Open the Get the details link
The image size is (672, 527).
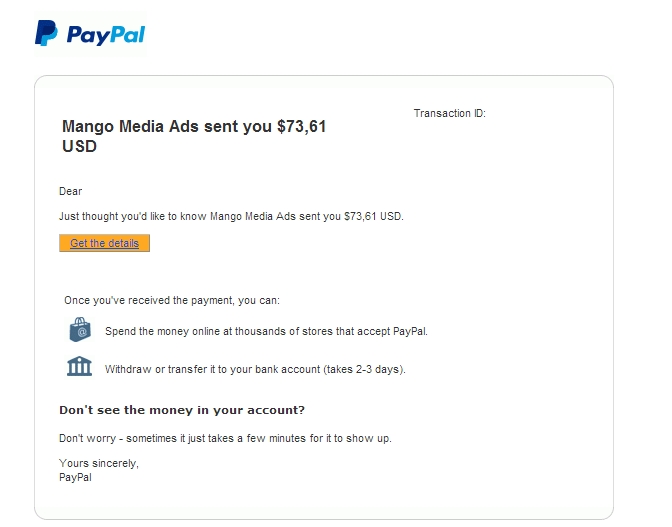(x=105, y=243)
